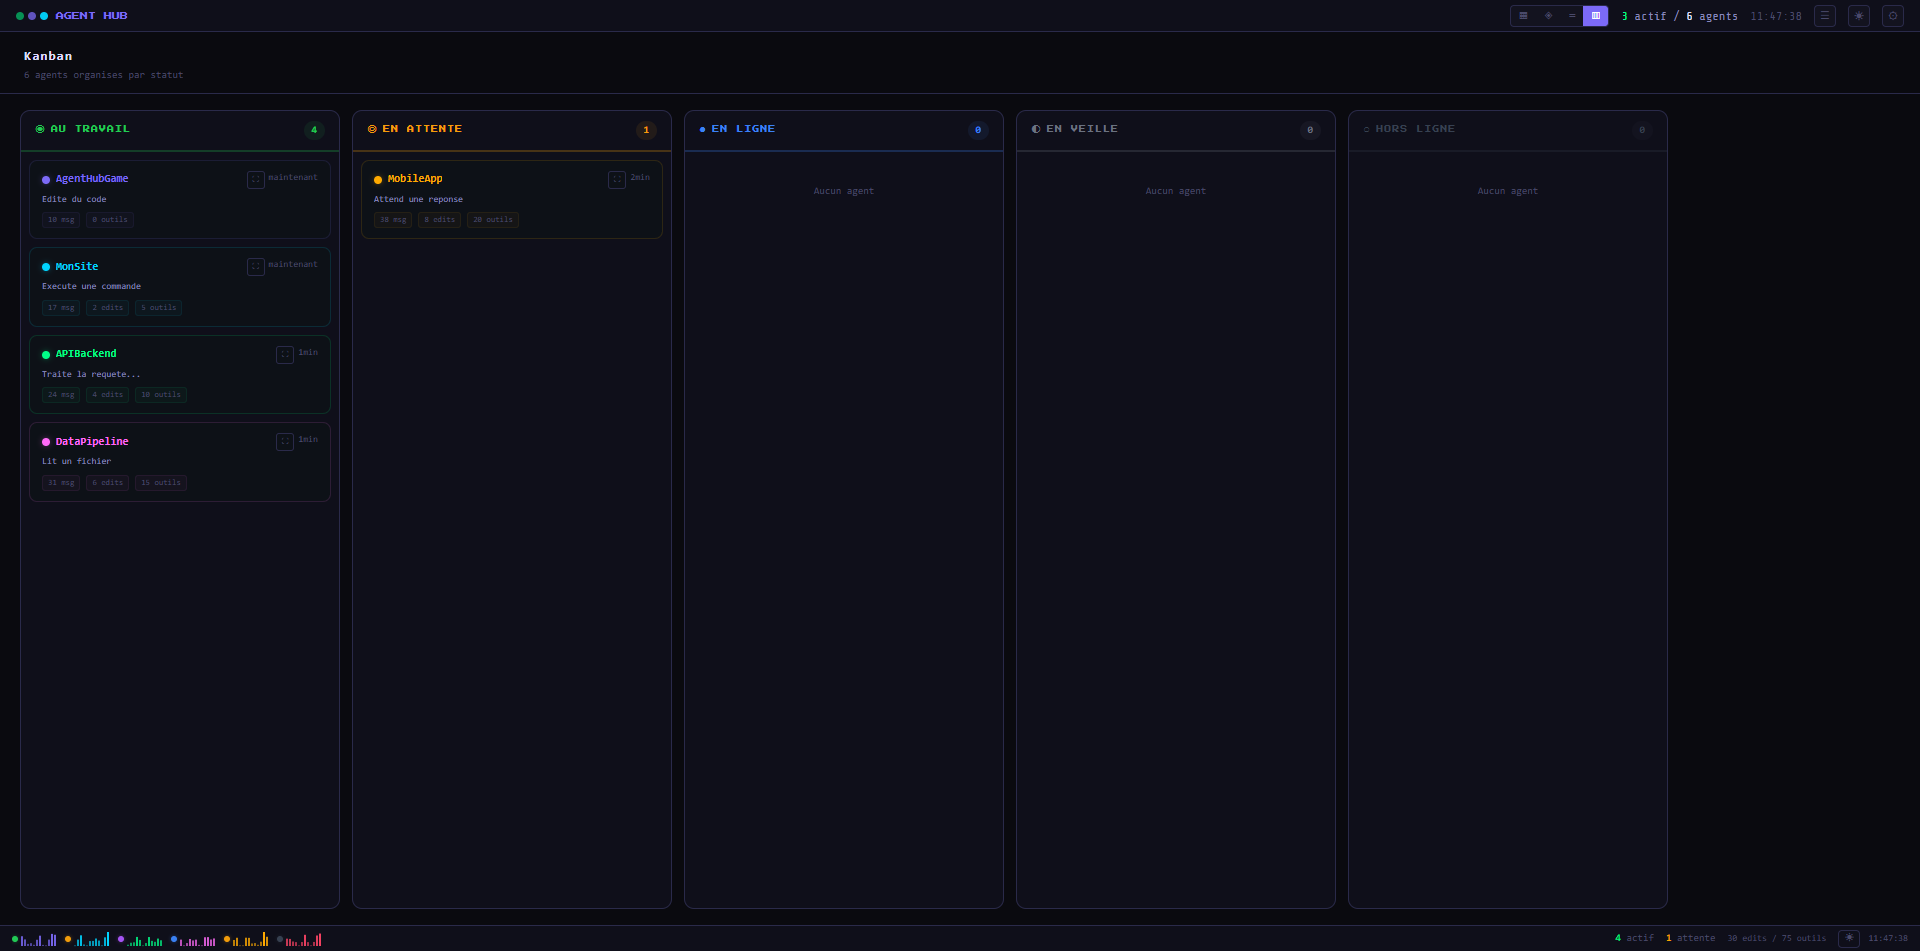Click the AU TRAVAIL count badge '4'
The height and width of the screenshot is (951, 1920).
(x=314, y=130)
